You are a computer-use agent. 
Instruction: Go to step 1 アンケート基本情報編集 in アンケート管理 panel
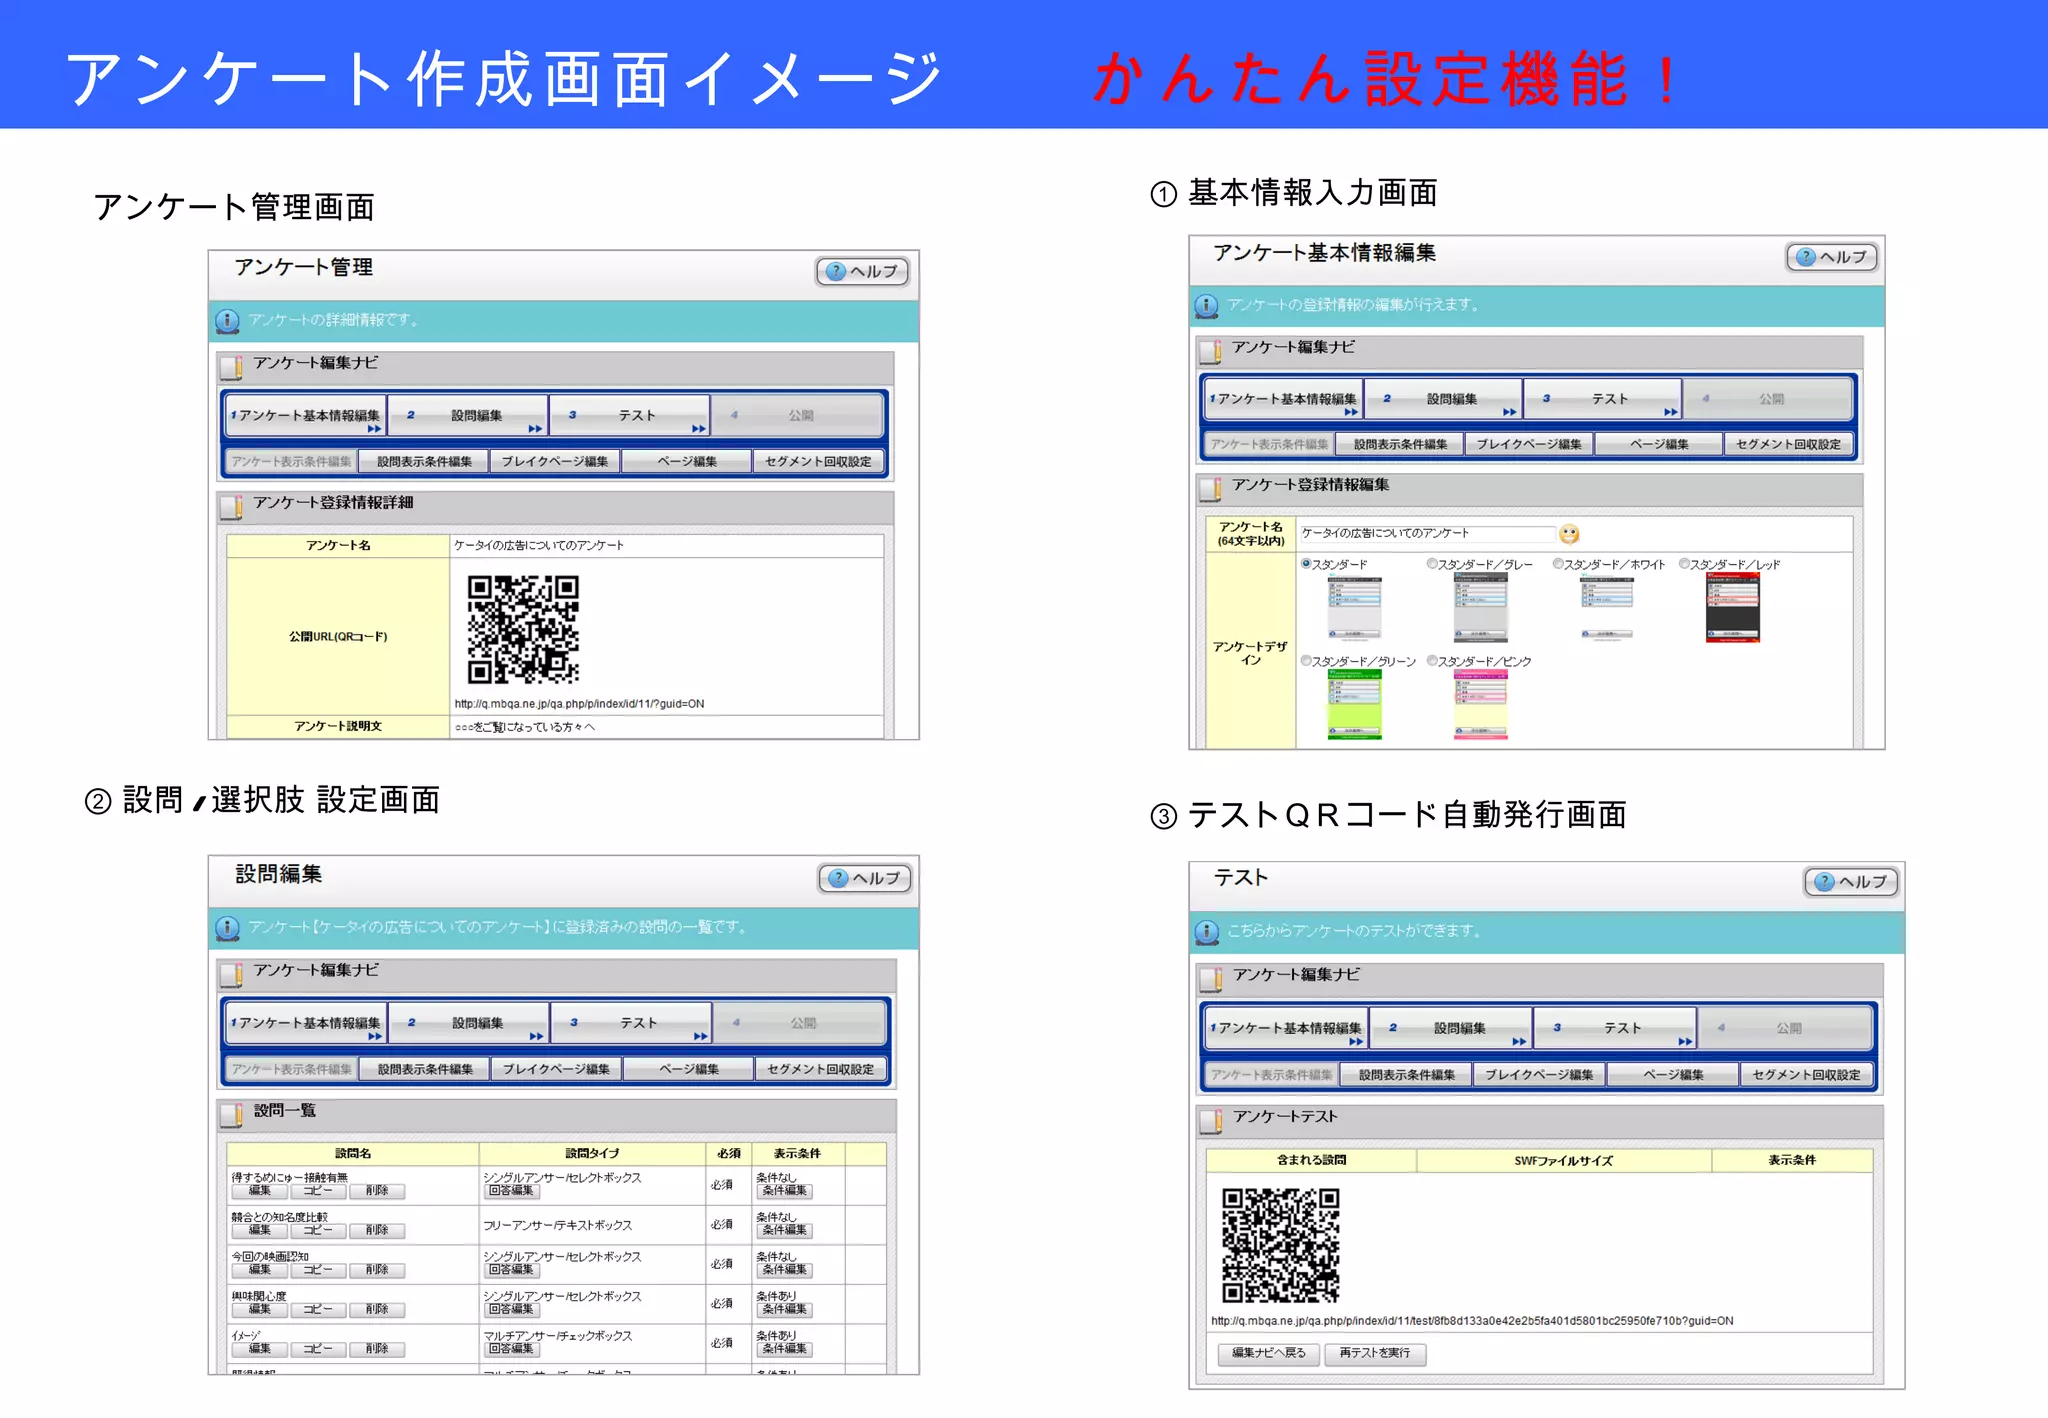(306, 416)
